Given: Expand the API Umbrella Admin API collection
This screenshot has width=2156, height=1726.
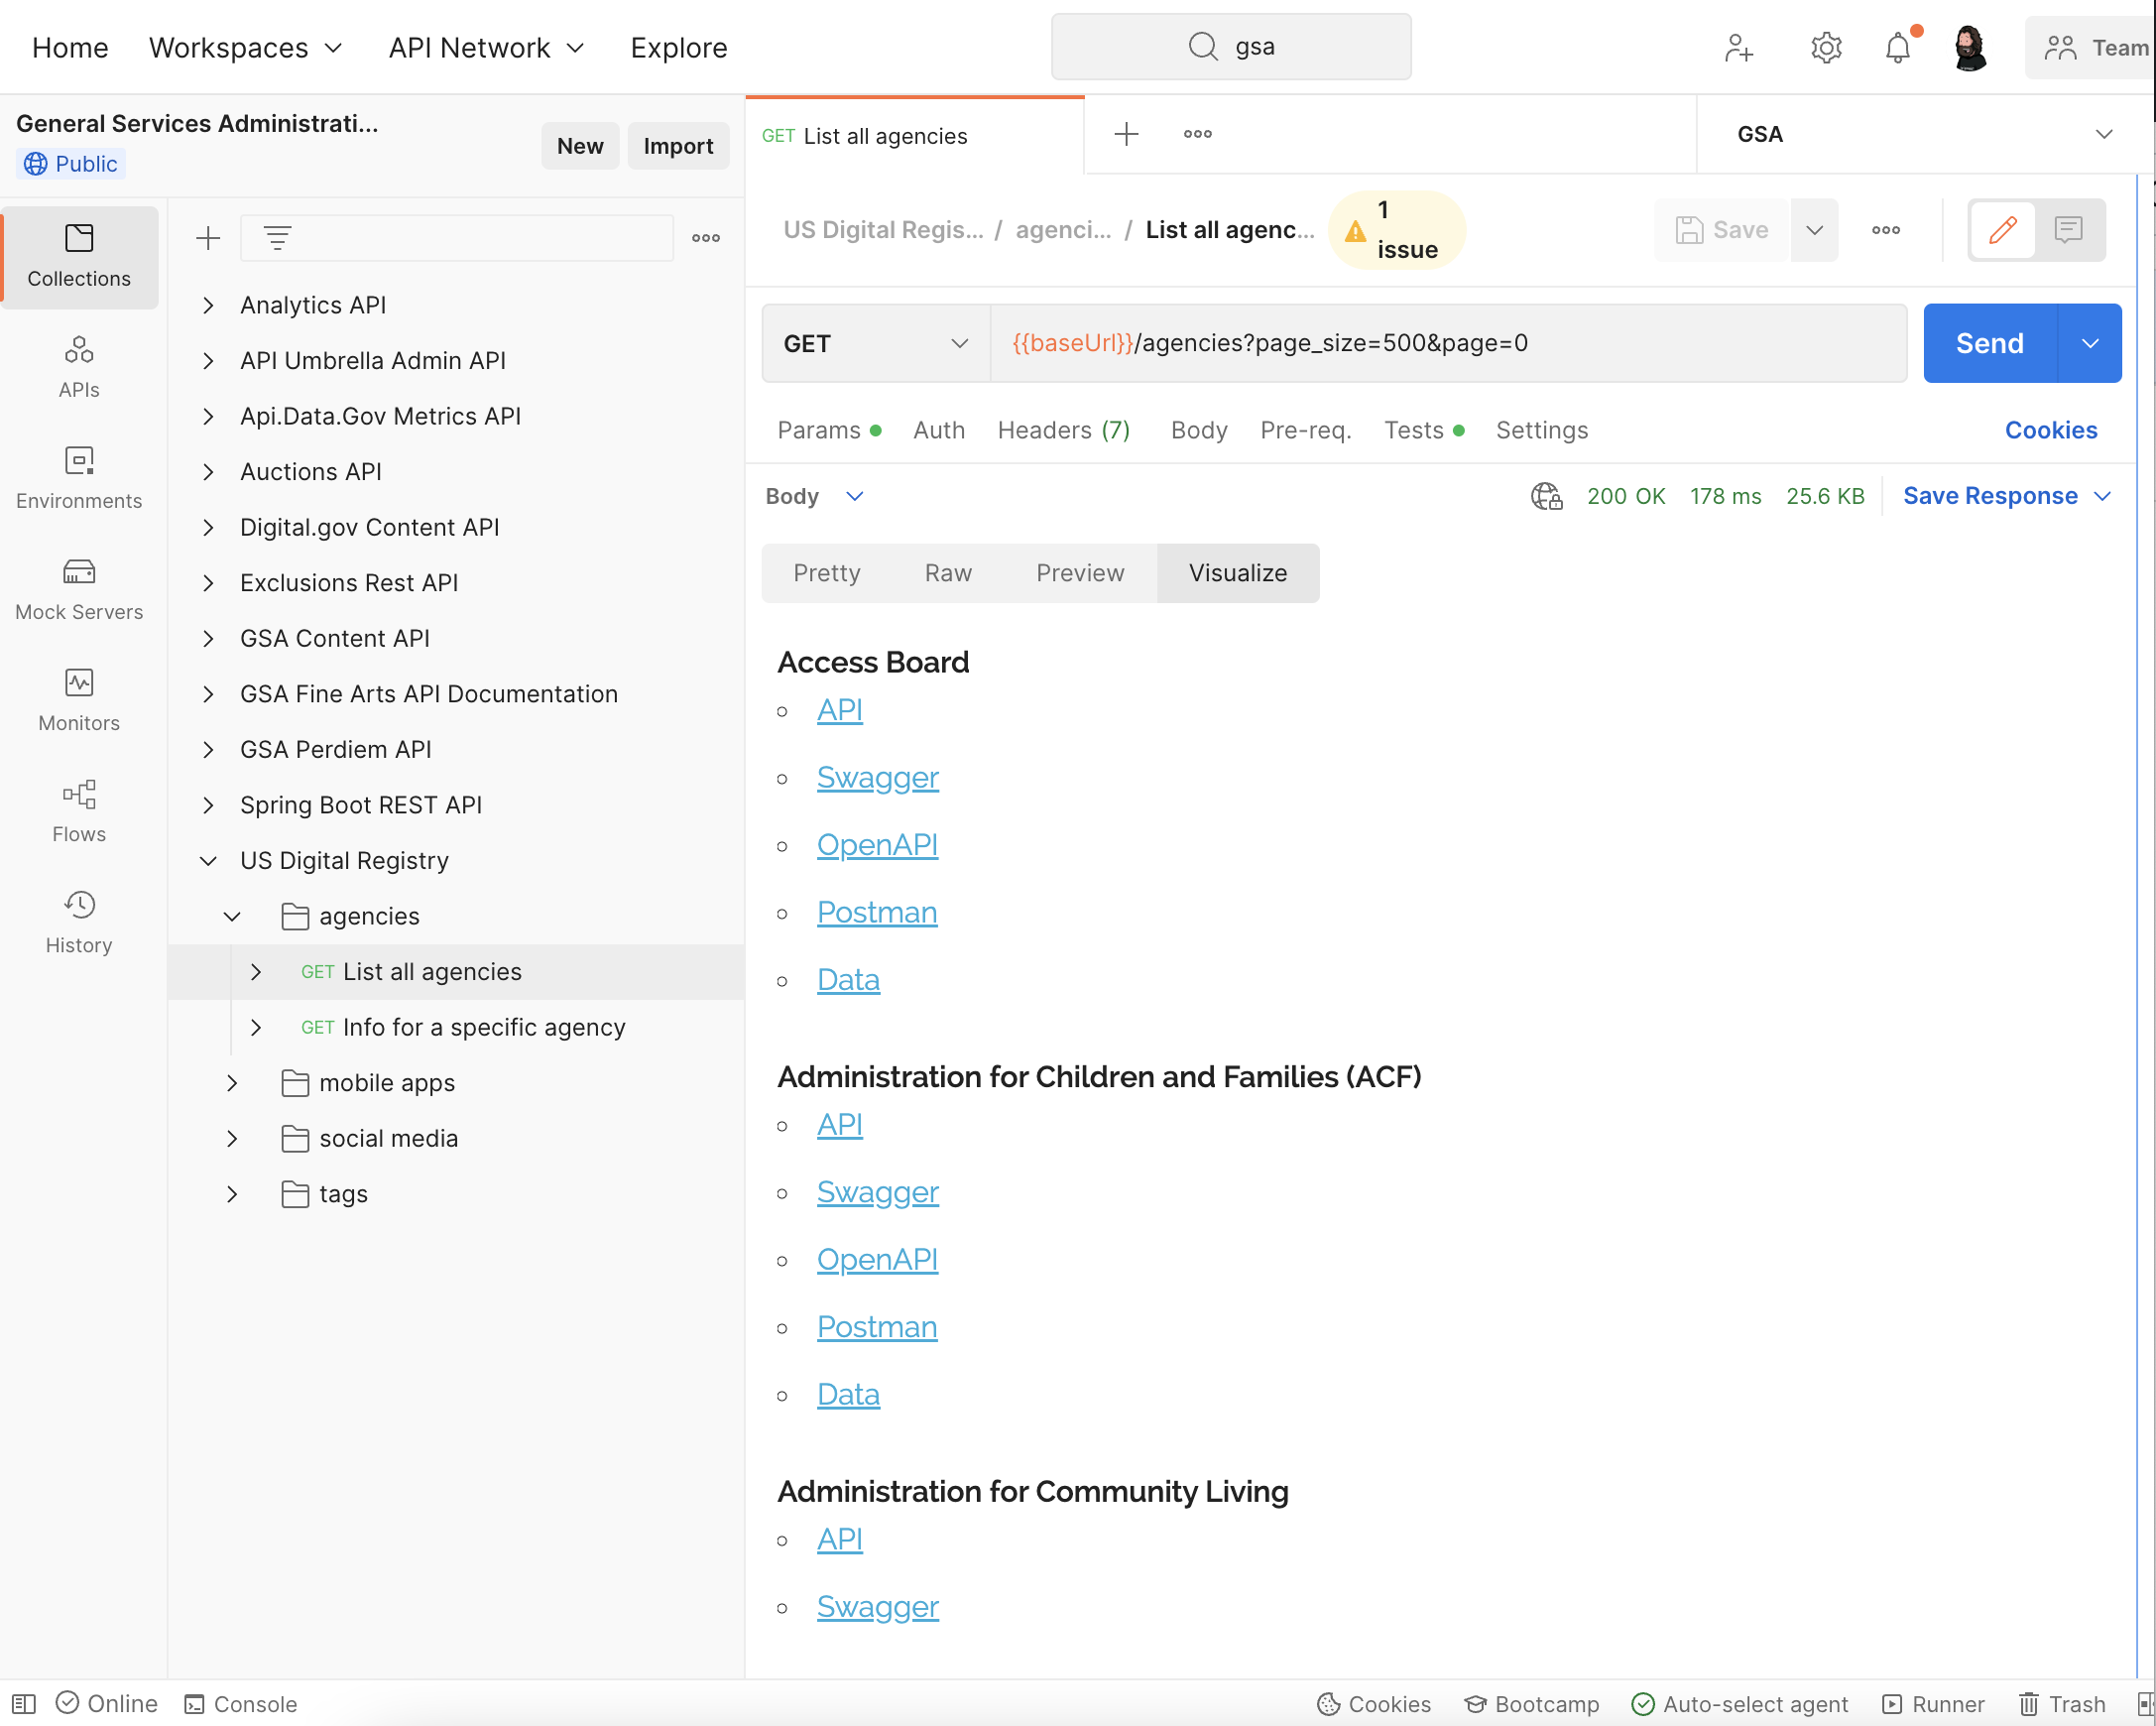Looking at the screenshot, I should pyautogui.click(x=208, y=361).
